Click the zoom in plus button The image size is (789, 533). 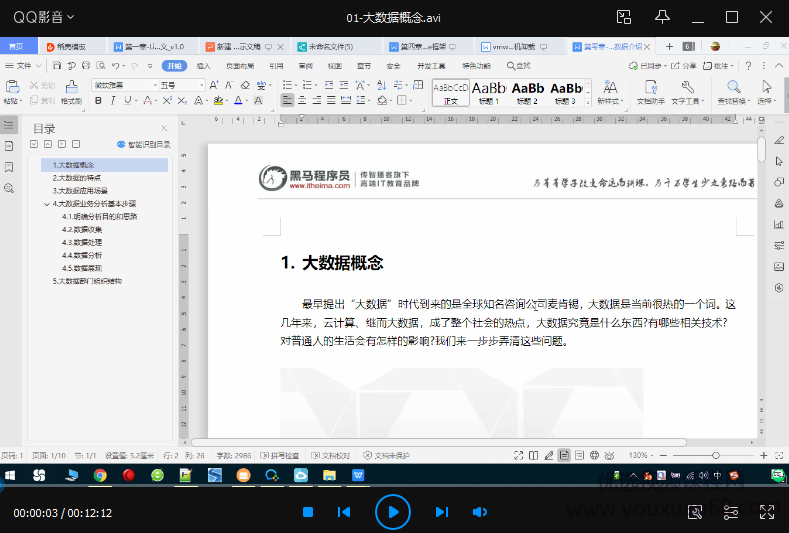coord(763,455)
